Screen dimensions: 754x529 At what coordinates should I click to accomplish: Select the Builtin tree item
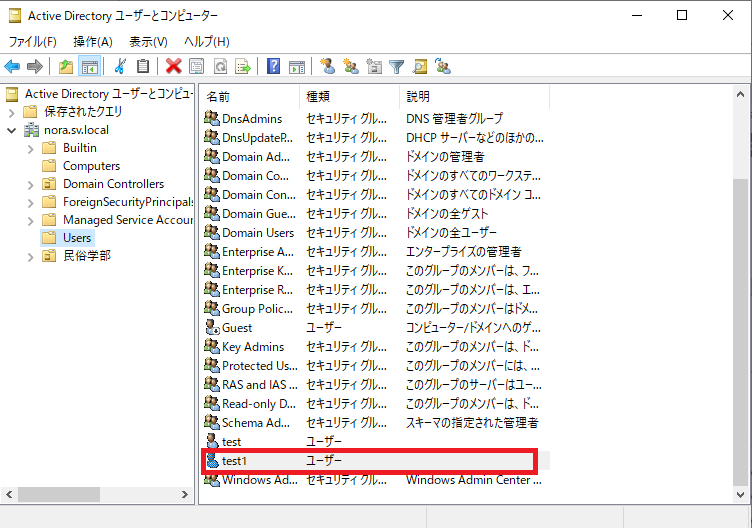click(80, 148)
